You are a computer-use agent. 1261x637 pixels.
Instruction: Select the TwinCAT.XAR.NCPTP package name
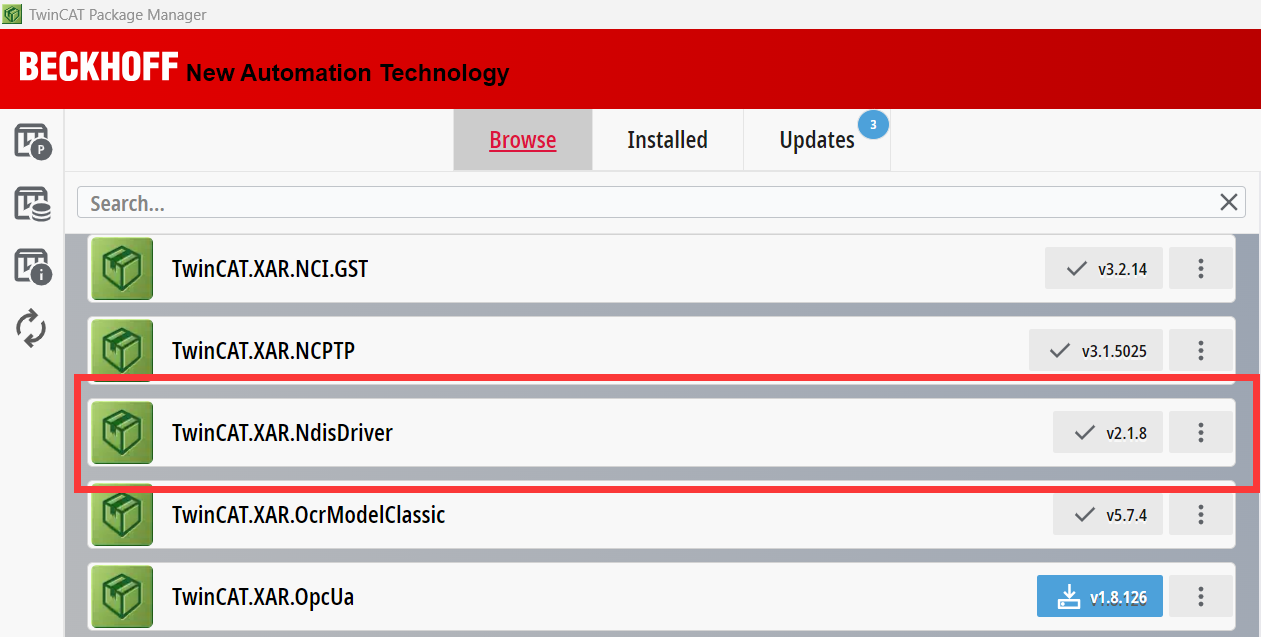pyautogui.click(x=263, y=351)
